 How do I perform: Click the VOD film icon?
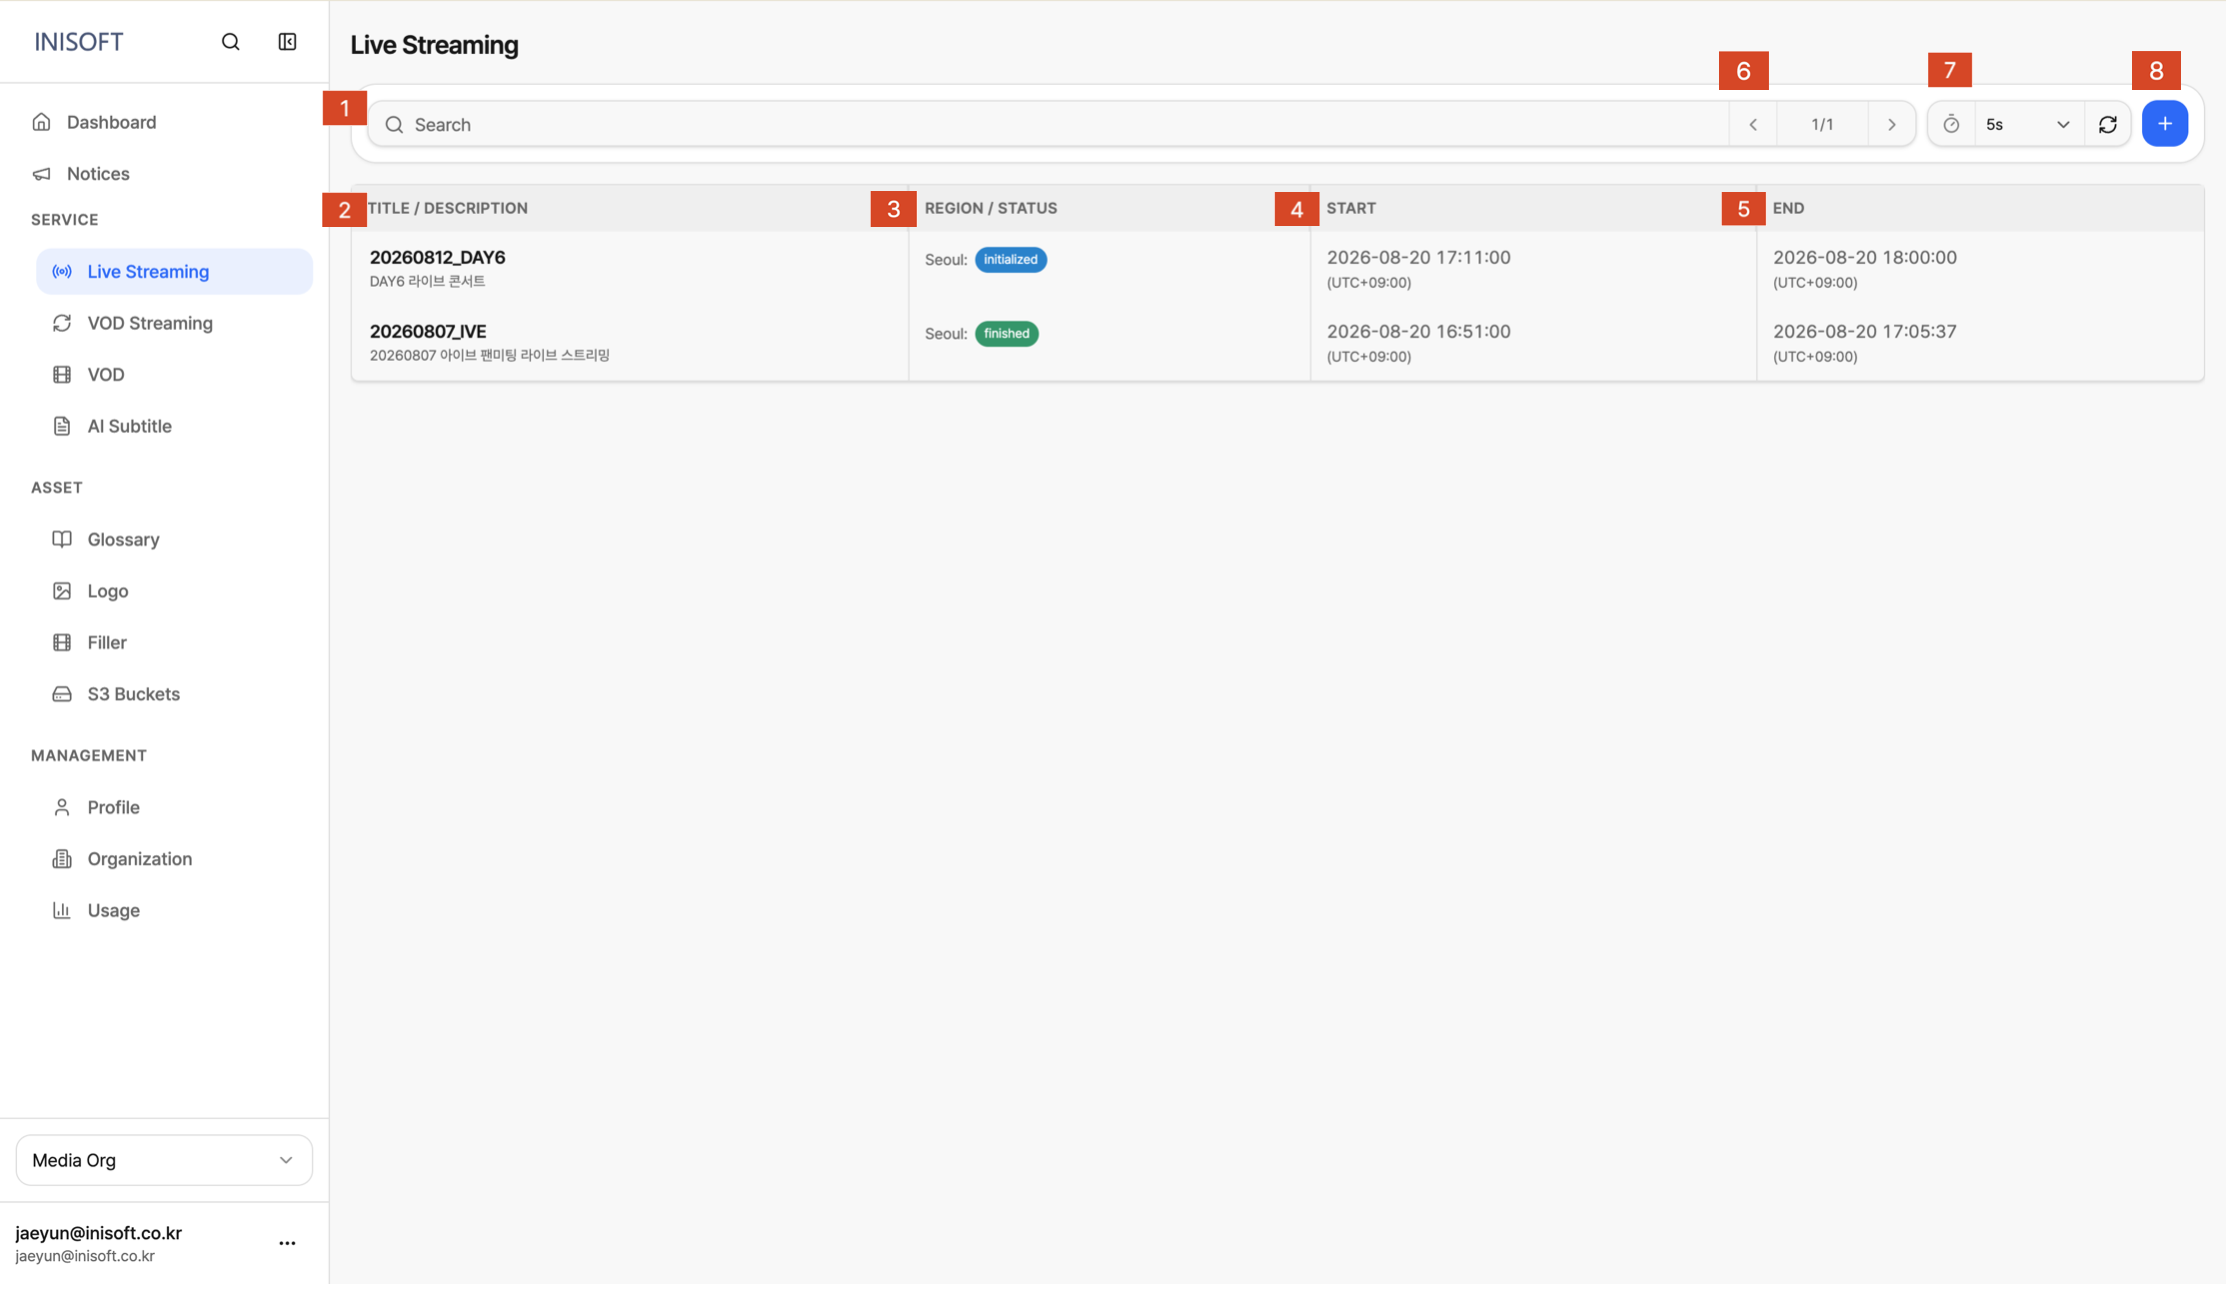(x=62, y=374)
